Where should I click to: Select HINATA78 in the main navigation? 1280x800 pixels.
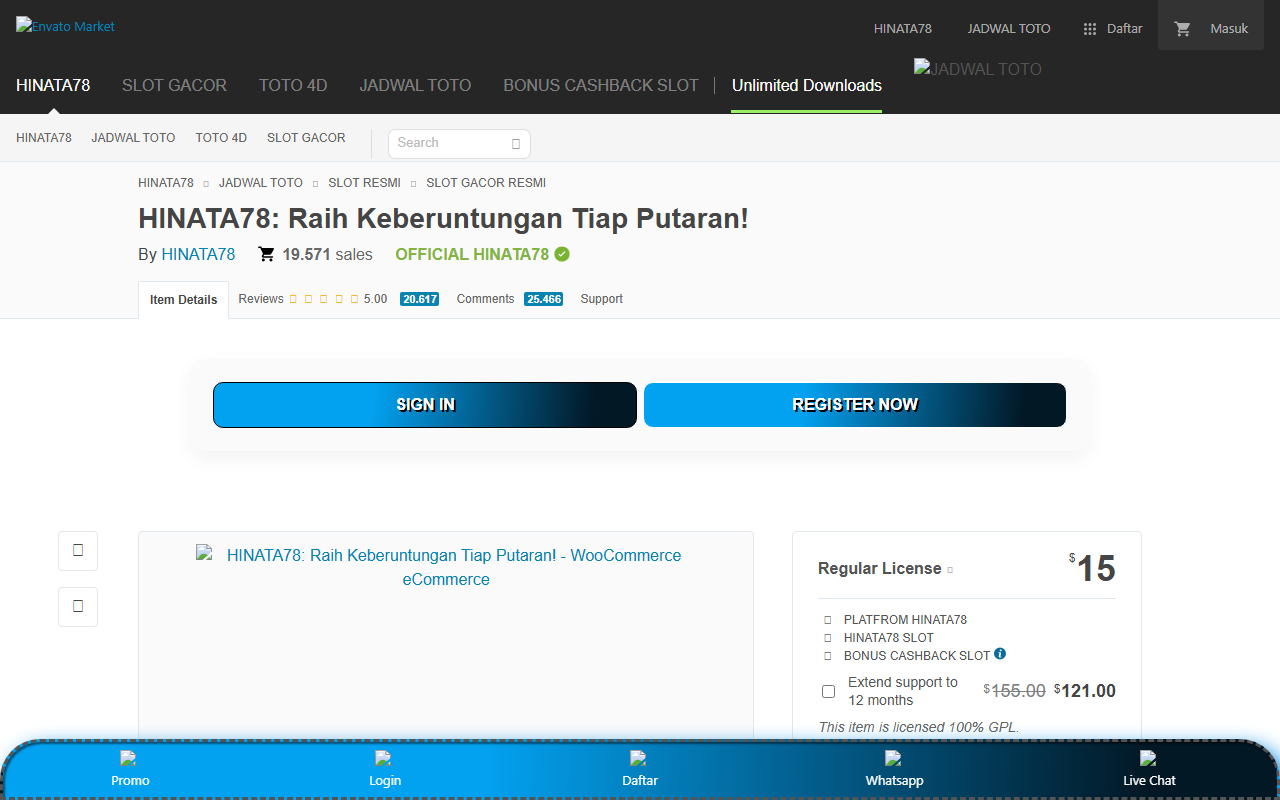(53, 85)
